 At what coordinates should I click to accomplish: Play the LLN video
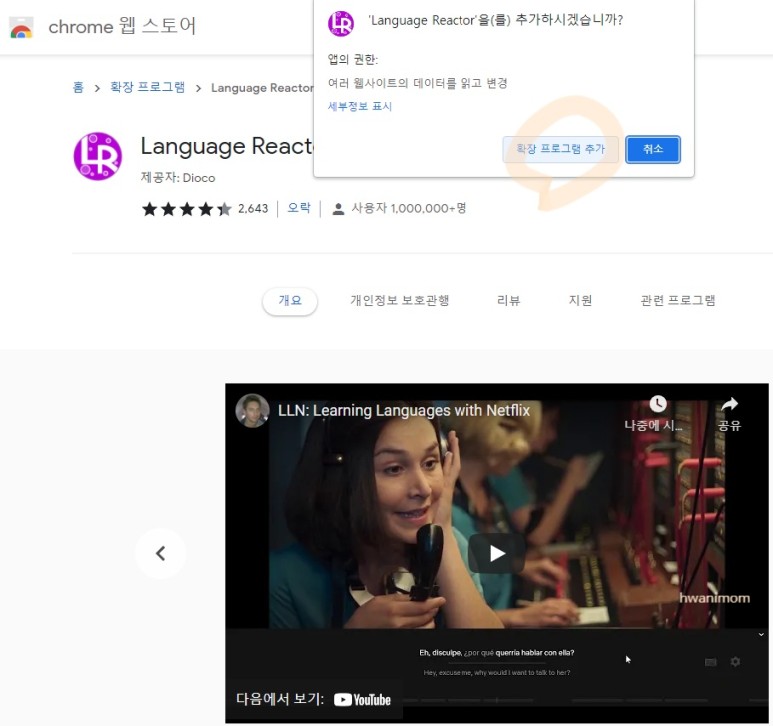click(496, 553)
